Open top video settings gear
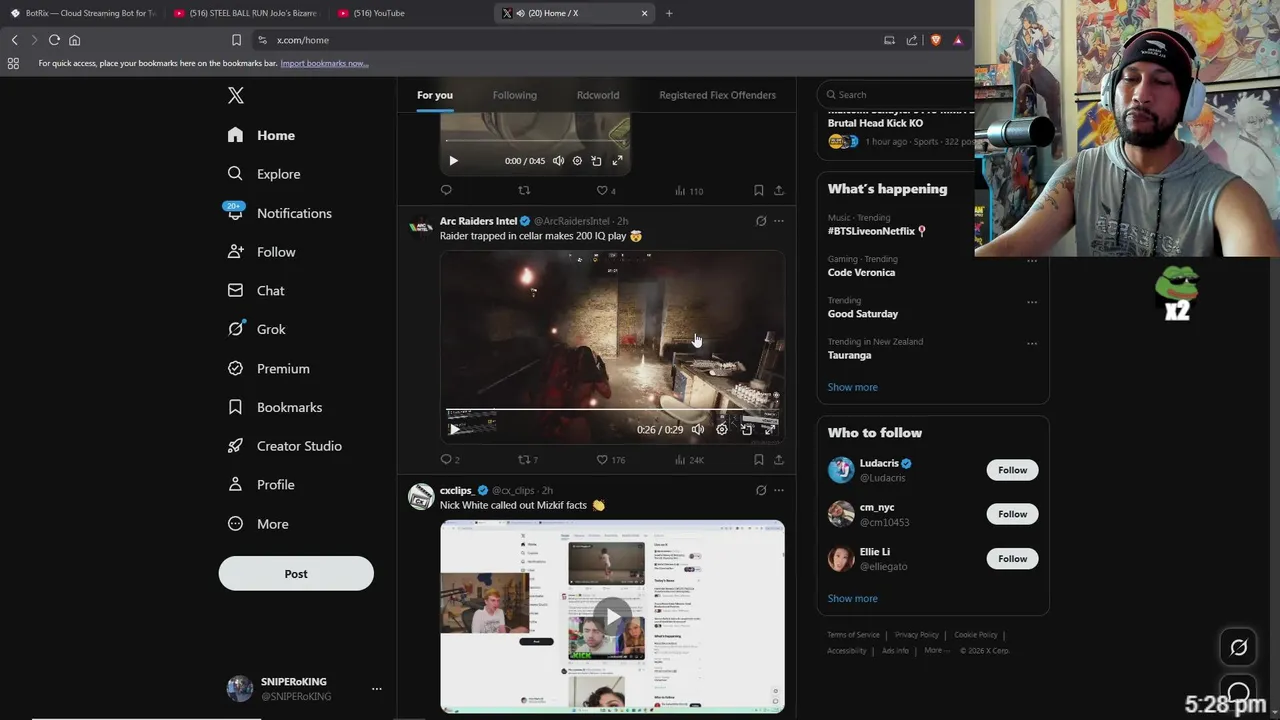Viewport: 1280px width, 720px height. [x=577, y=161]
